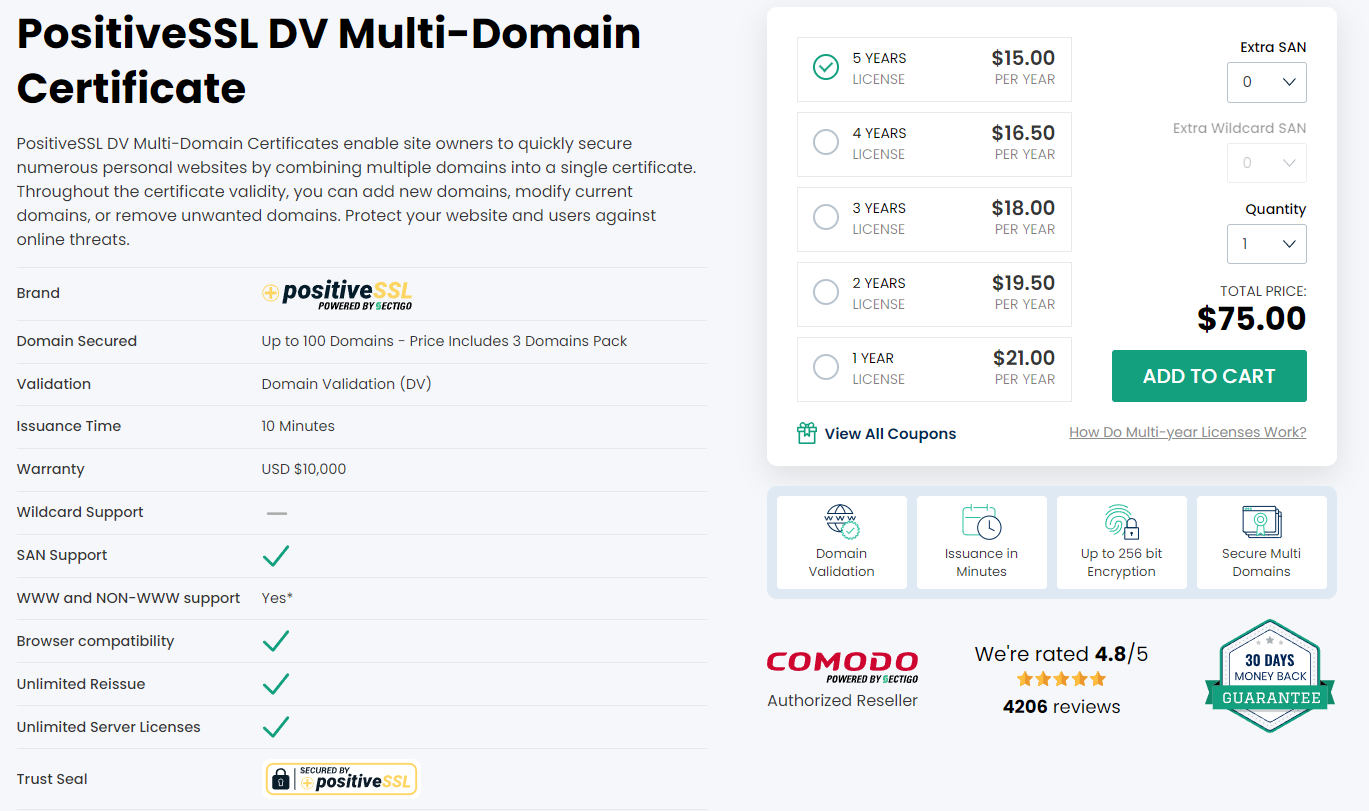Click the Browser compatibility green checkmark
This screenshot has height=811, width=1369.
[x=276, y=641]
